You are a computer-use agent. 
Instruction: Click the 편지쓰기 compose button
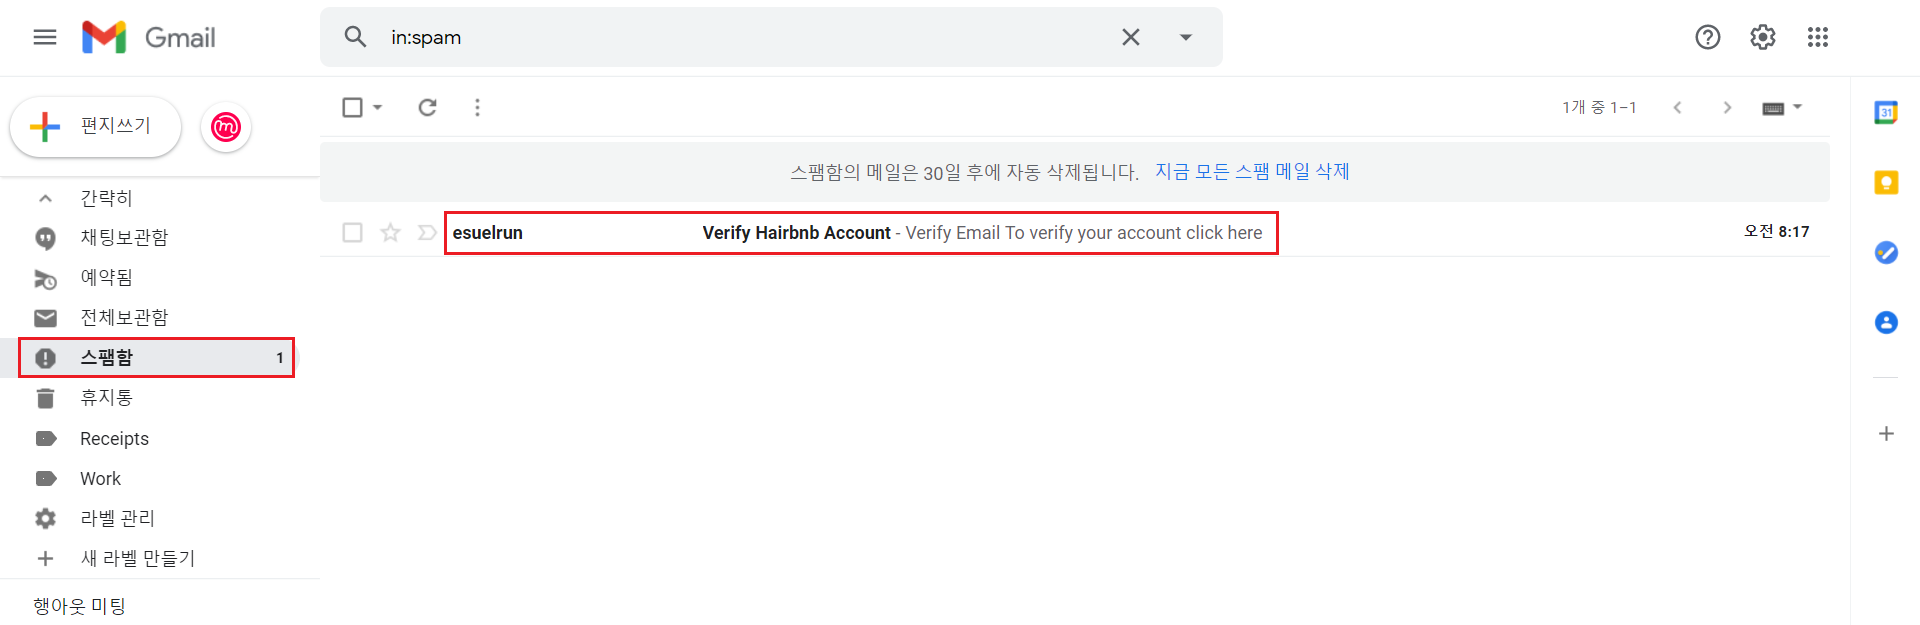coord(96,126)
